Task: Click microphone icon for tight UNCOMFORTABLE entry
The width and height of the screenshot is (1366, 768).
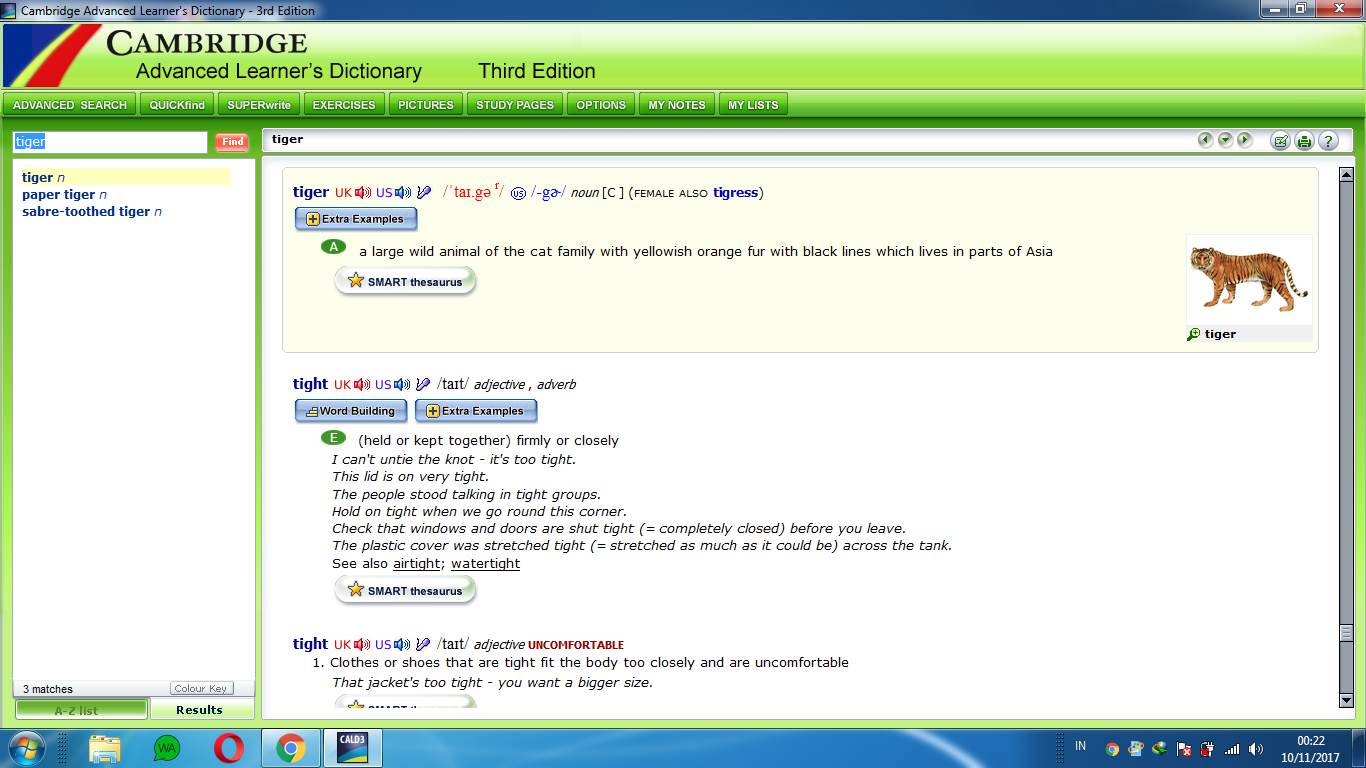Action: tap(423, 645)
